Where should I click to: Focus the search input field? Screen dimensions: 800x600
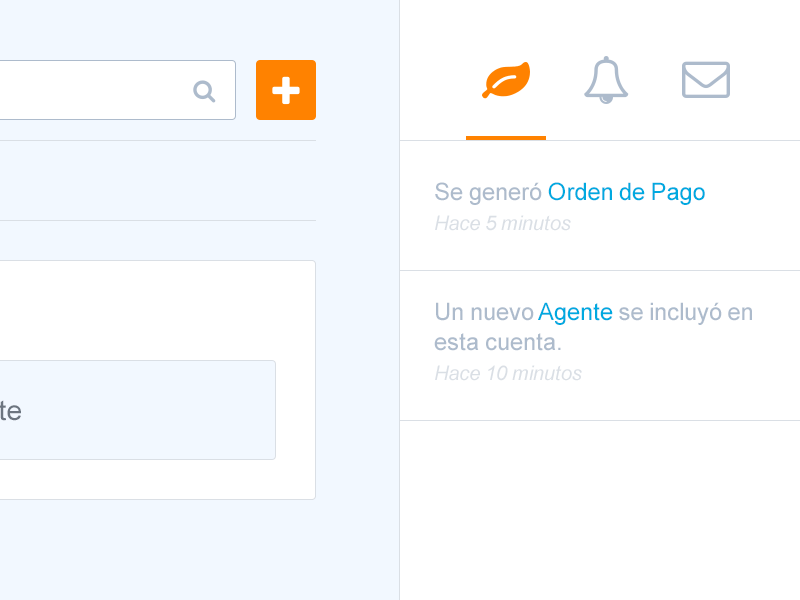(x=118, y=90)
